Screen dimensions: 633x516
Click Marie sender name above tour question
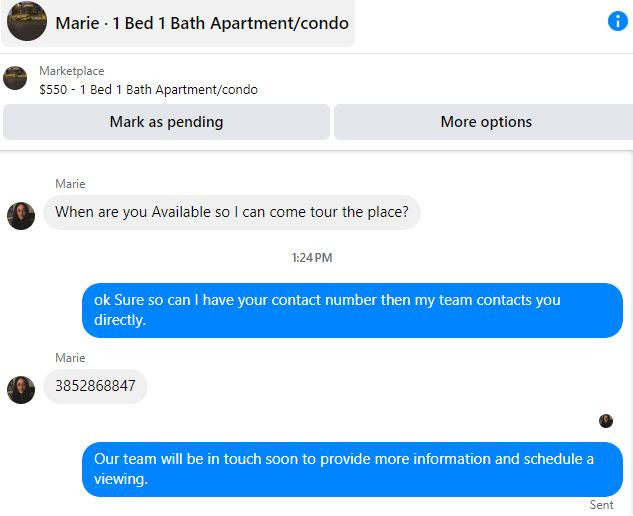coord(70,184)
